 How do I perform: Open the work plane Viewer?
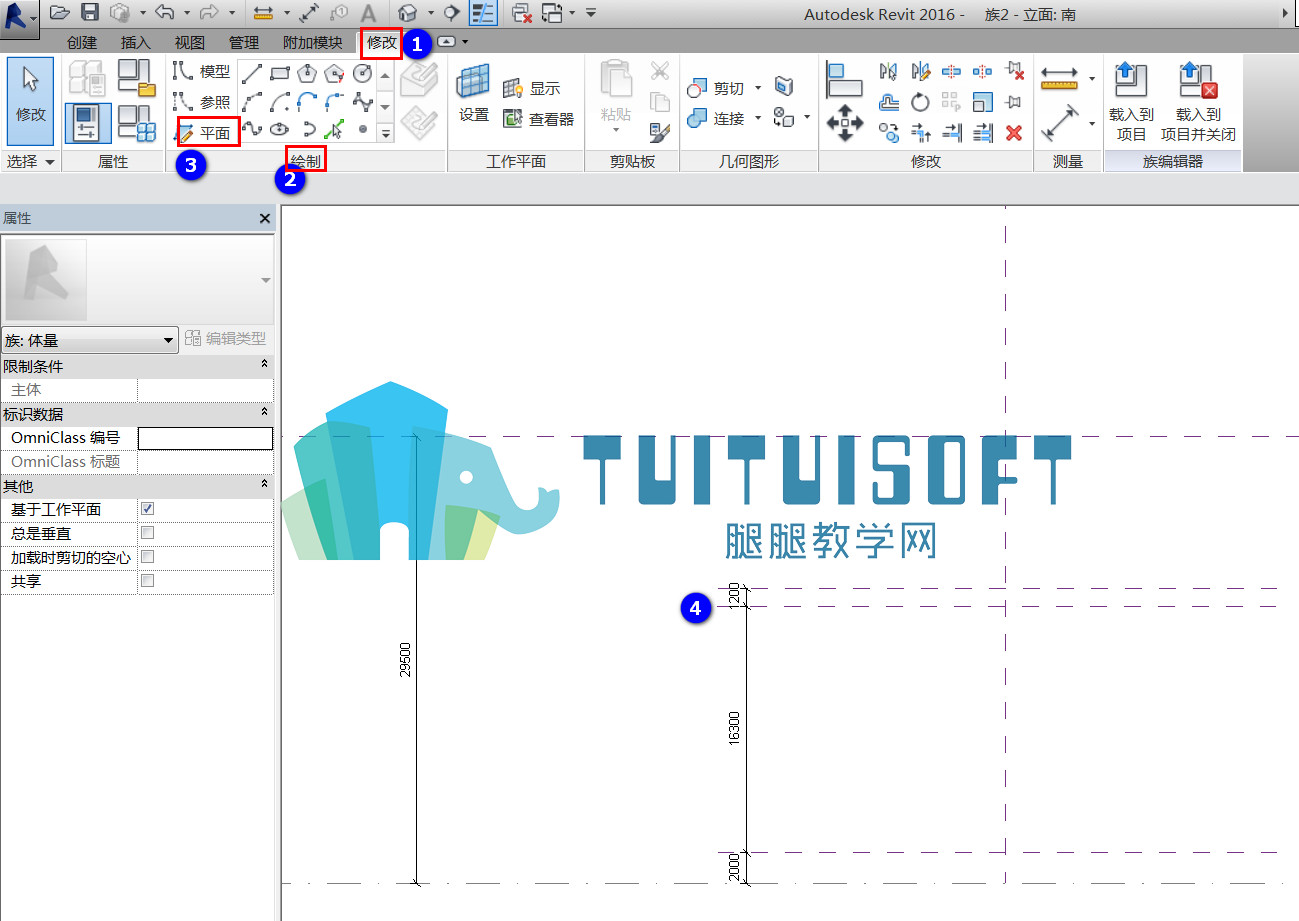point(538,119)
